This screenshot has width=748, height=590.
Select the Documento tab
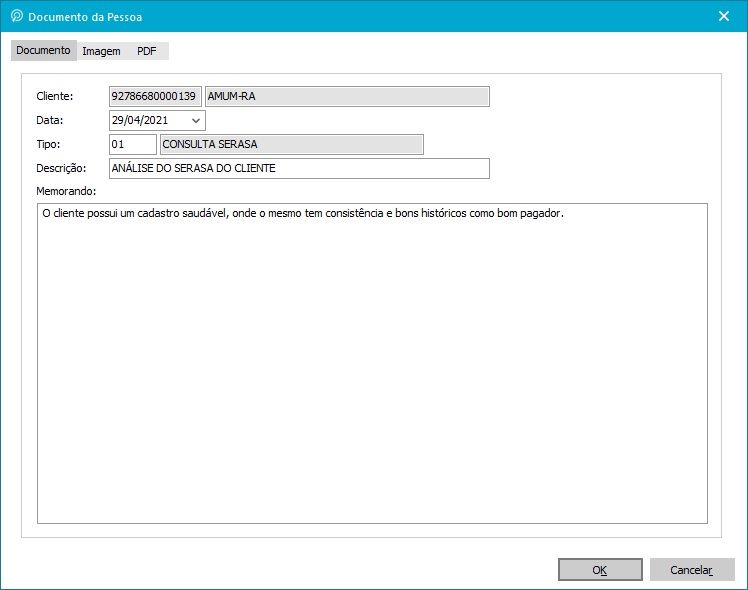tap(43, 50)
